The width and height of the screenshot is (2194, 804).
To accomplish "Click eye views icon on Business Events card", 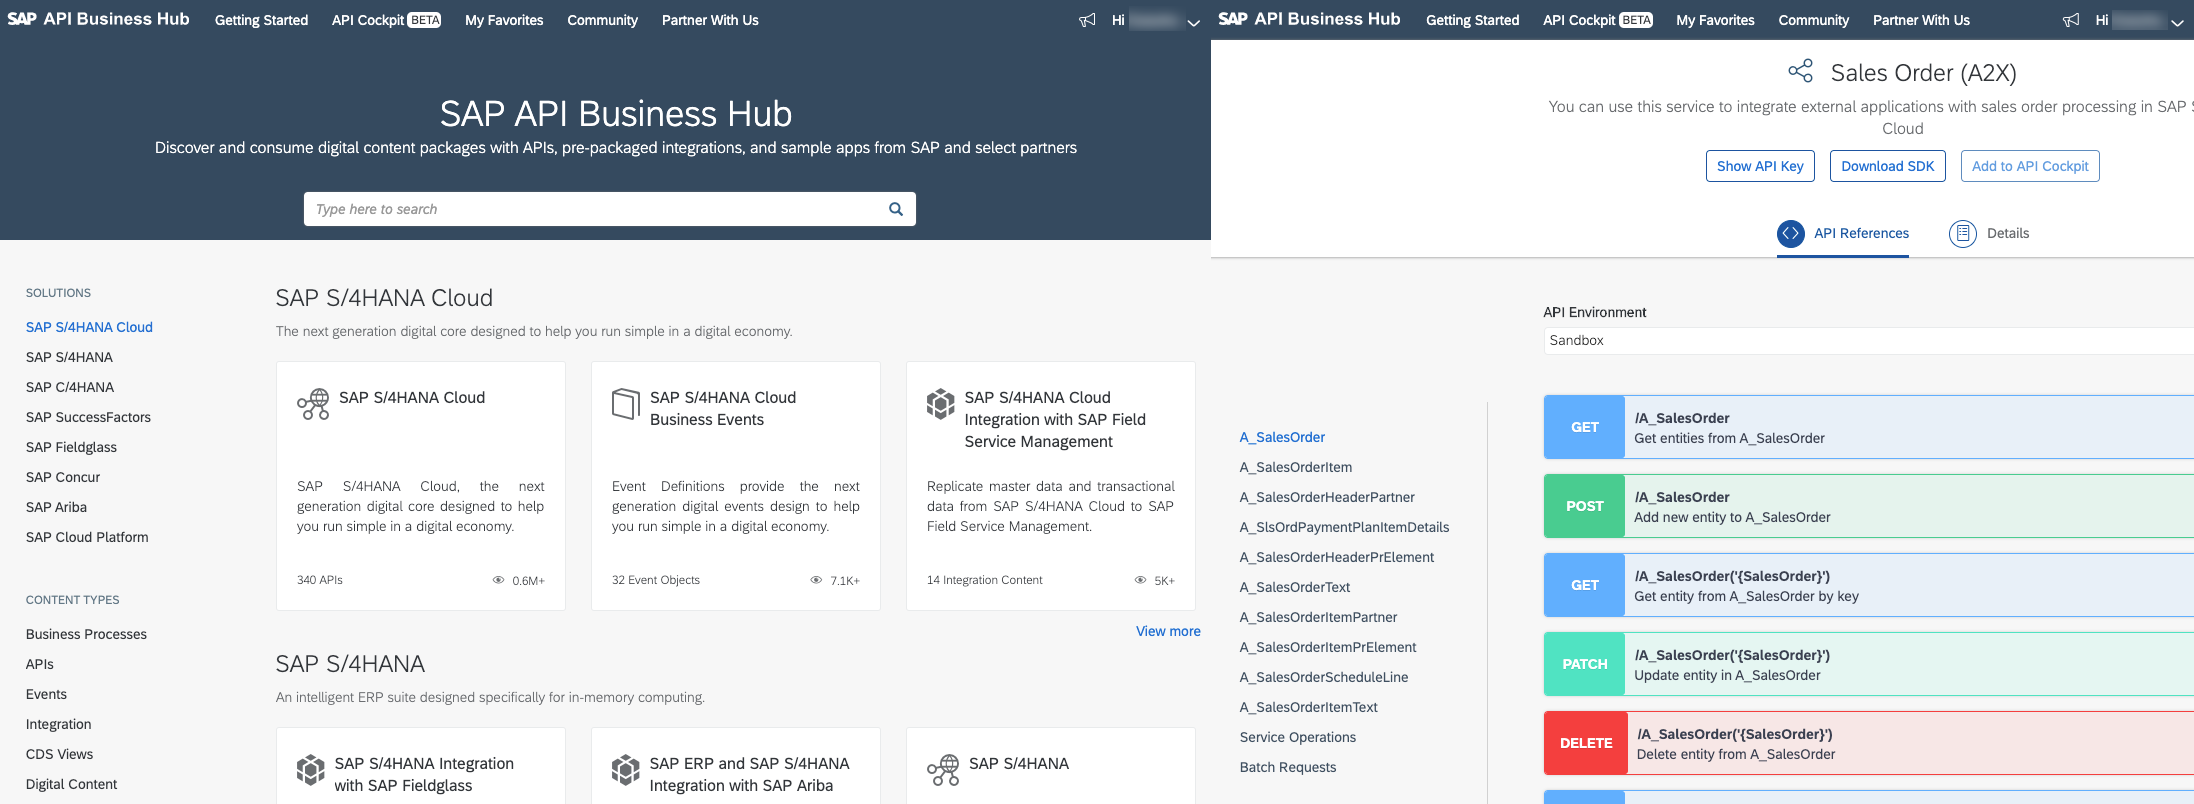I will coord(816,580).
